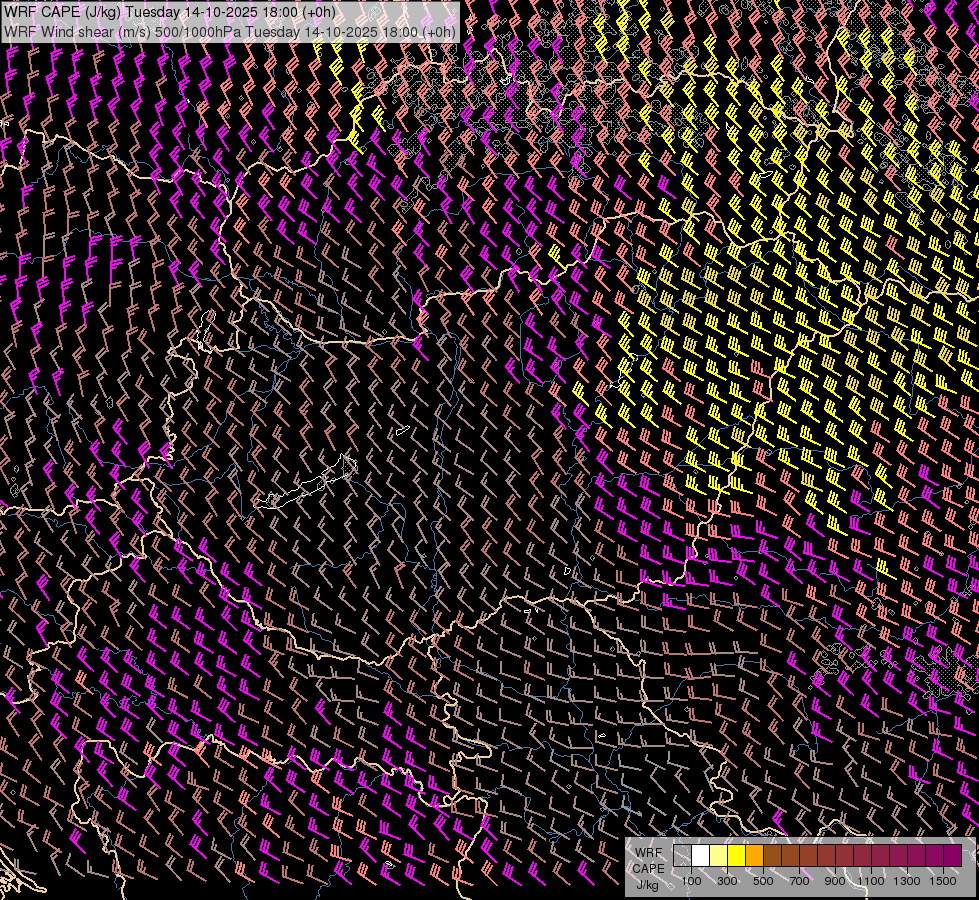
Task: Click the J/kg unit label in legend
Action: [647, 884]
